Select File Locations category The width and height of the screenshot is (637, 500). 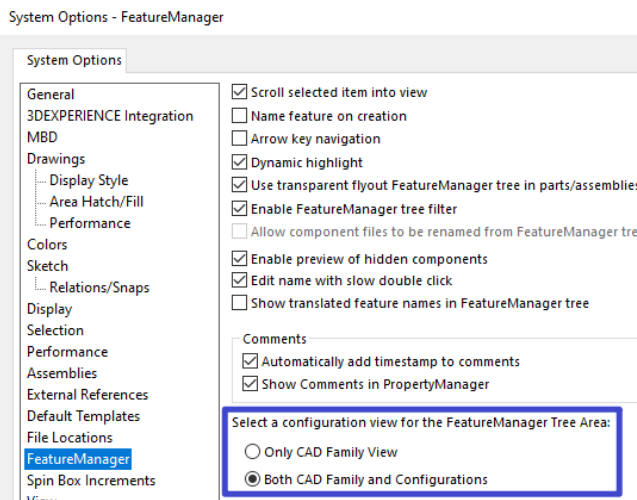(70, 438)
